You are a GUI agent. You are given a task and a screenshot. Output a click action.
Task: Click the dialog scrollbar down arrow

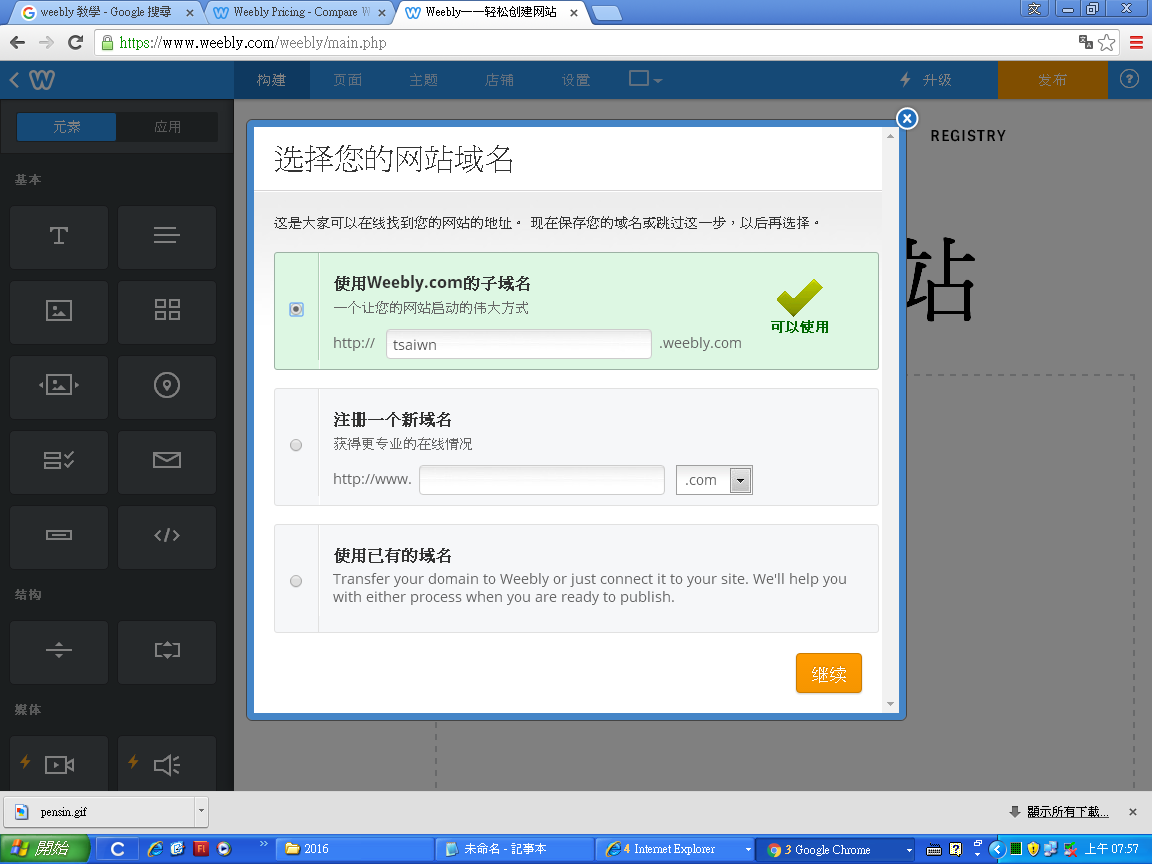(890, 704)
